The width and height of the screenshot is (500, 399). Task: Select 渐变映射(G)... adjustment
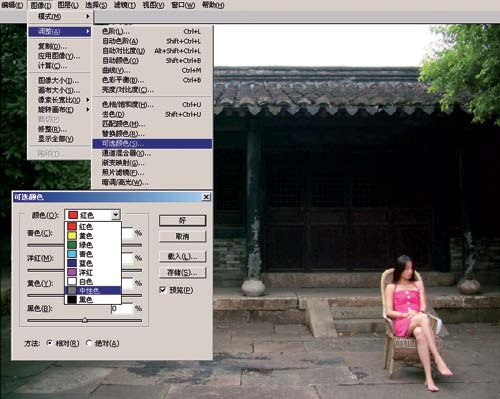[x=152, y=163]
